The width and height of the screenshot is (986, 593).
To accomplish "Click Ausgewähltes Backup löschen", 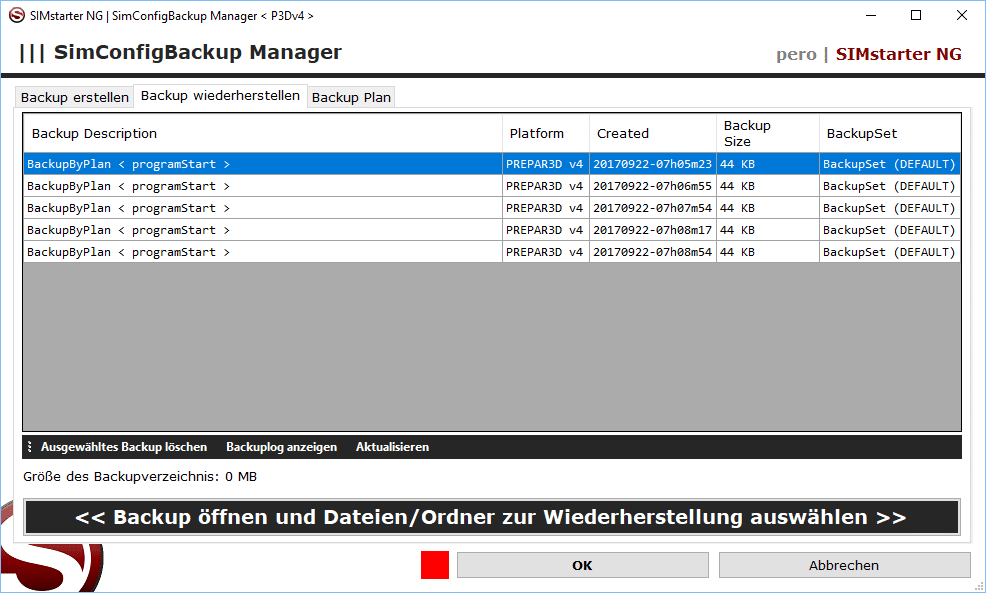I will pyautogui.click(x=124, y=447).
